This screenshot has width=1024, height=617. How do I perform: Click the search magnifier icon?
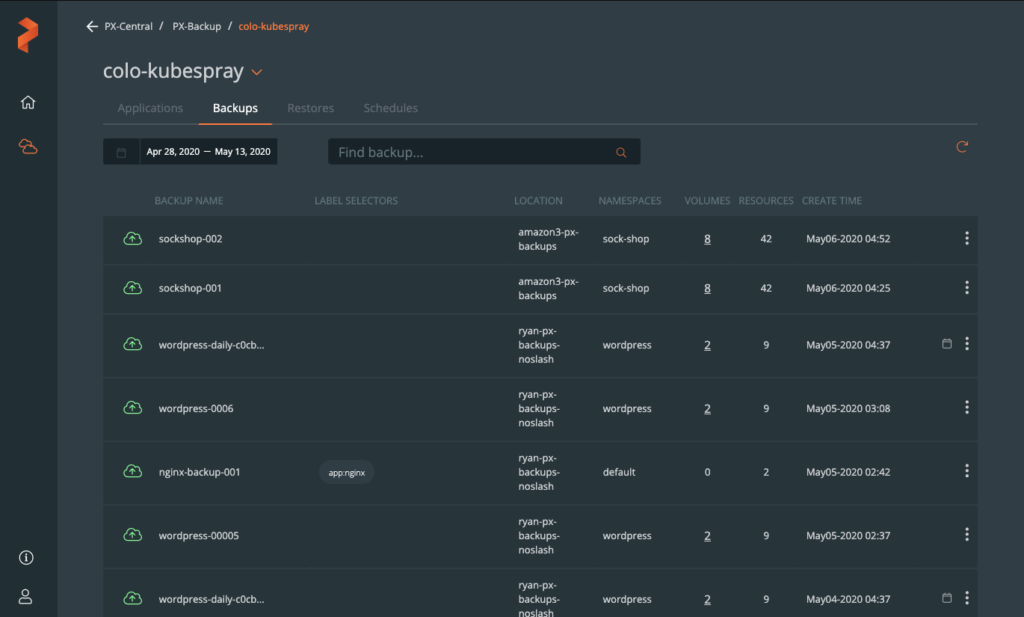tap(621, 152)
